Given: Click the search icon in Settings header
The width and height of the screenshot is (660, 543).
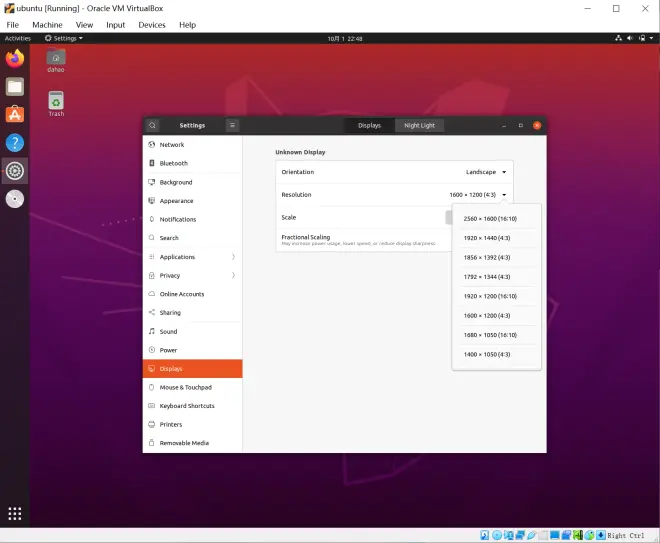Looking at the screenshot, I should [152, 125].
